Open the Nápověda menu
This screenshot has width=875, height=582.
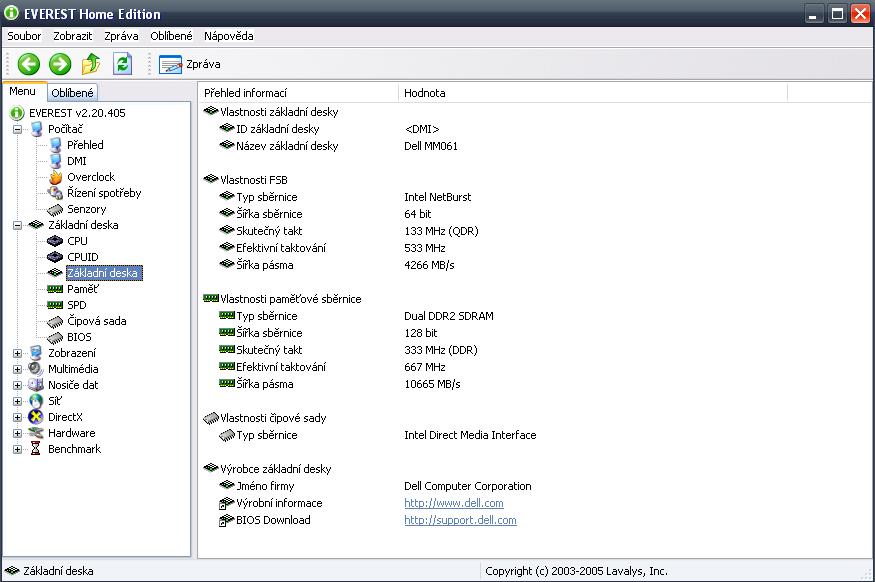click(228, 36)
